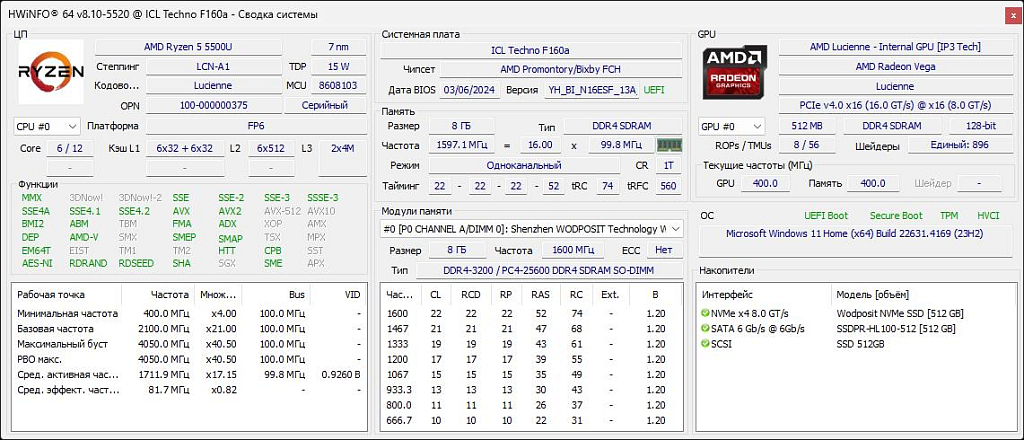
Task: Open the CPU #0 selector dropdown
Action: pos(46,126)
